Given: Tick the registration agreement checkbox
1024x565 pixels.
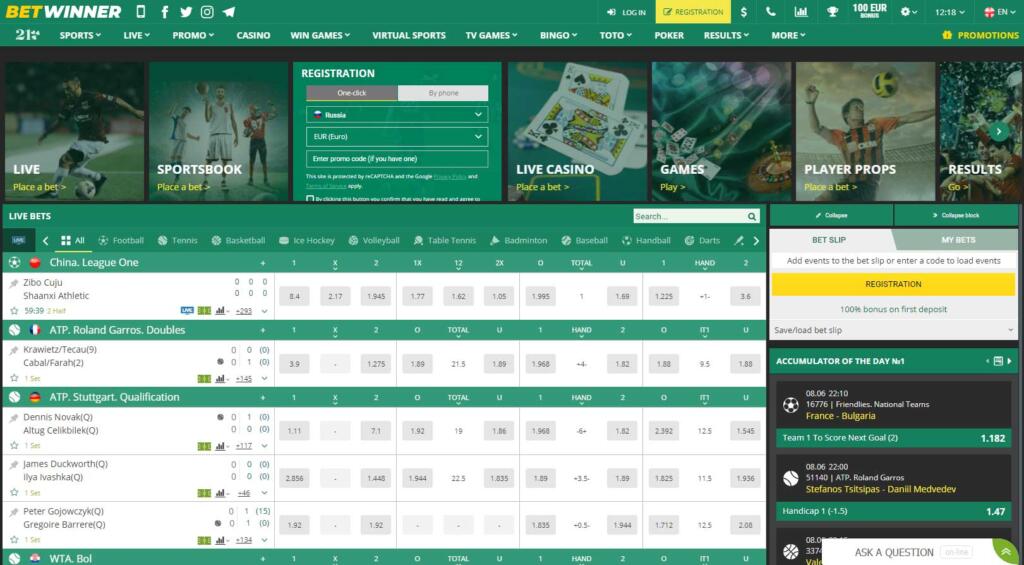Looking at the screenshot, I should (x=310, y=199).
